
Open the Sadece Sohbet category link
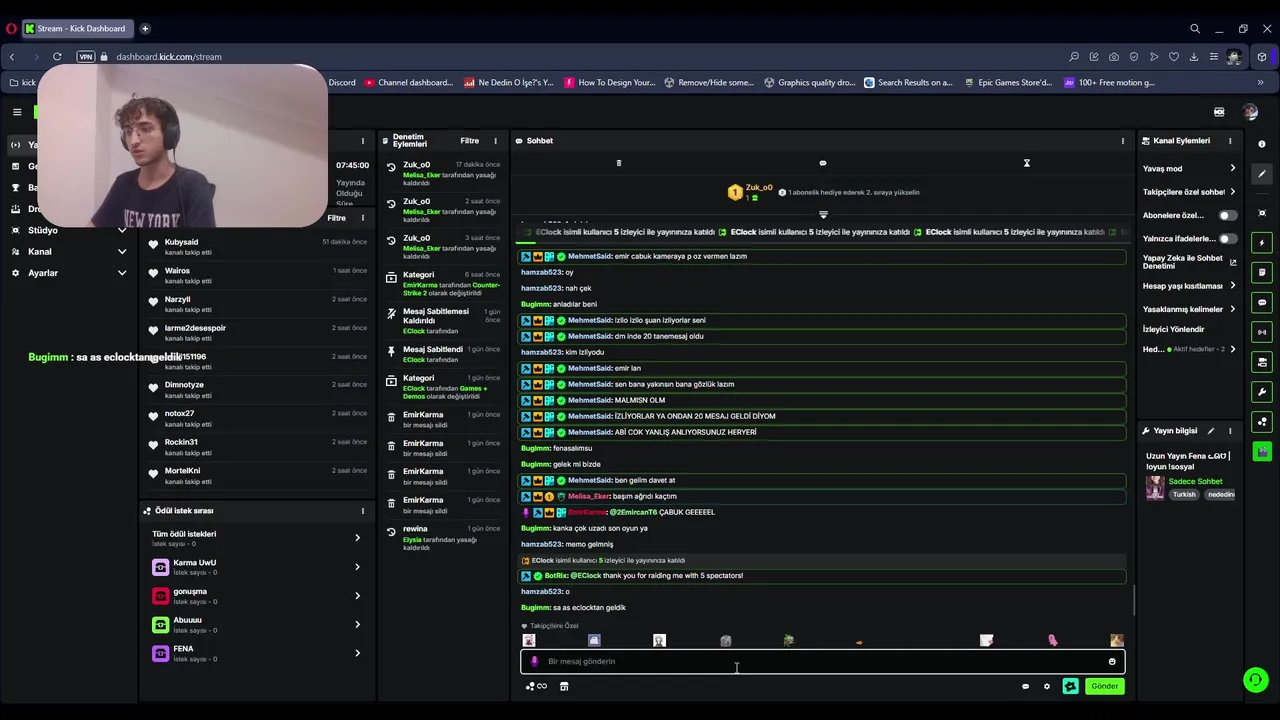click(x=1195, y=481)
